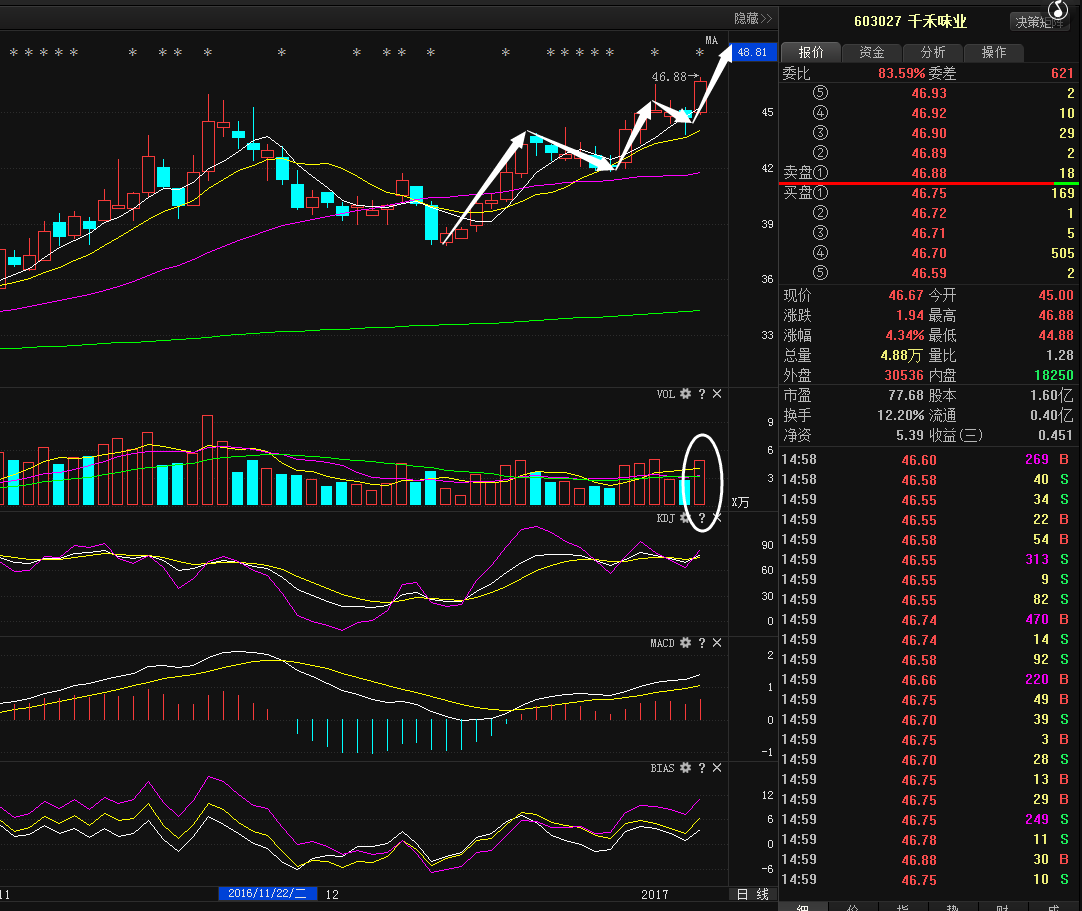Click 收益(三) value 0.451
This screenshot has height=911, width=1082.
(1055, 435)
